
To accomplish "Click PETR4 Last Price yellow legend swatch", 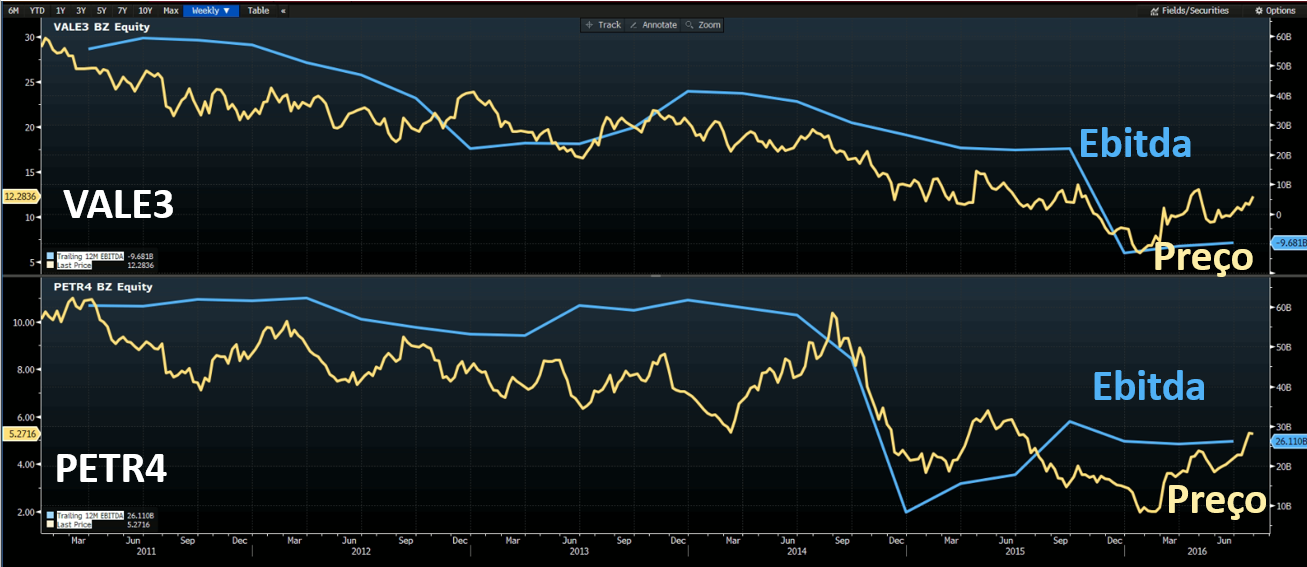I will [x=50, y=524].
